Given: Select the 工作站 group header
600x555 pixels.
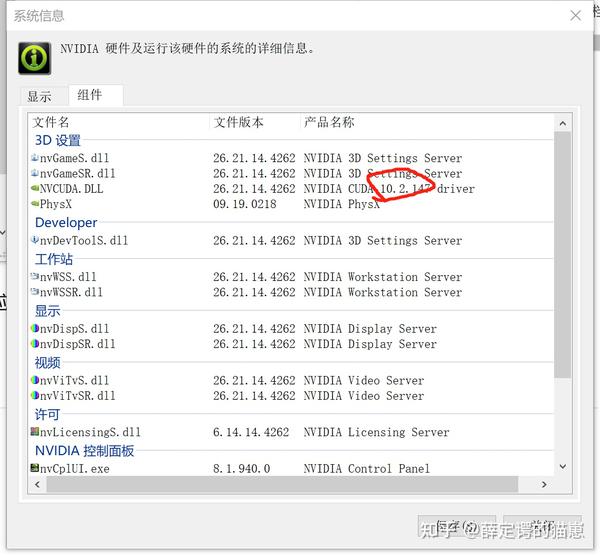Looking at the screenshot, I should [54, 259].
